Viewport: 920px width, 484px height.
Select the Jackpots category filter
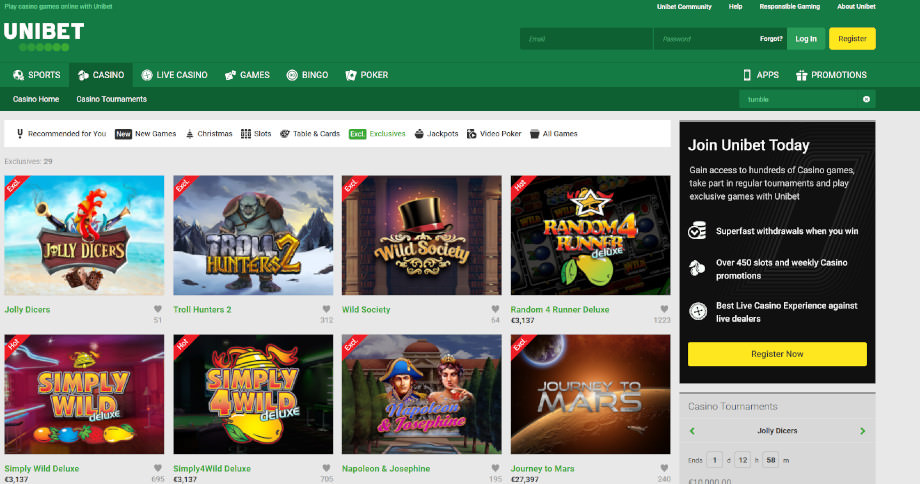436,134
